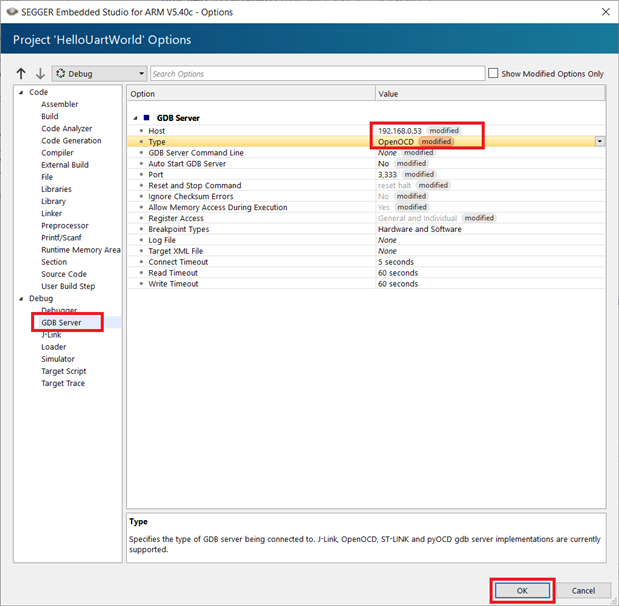The image size is (619, 606).
Task: Select the Auto Start GDB Server option
Action: [366, 164]
